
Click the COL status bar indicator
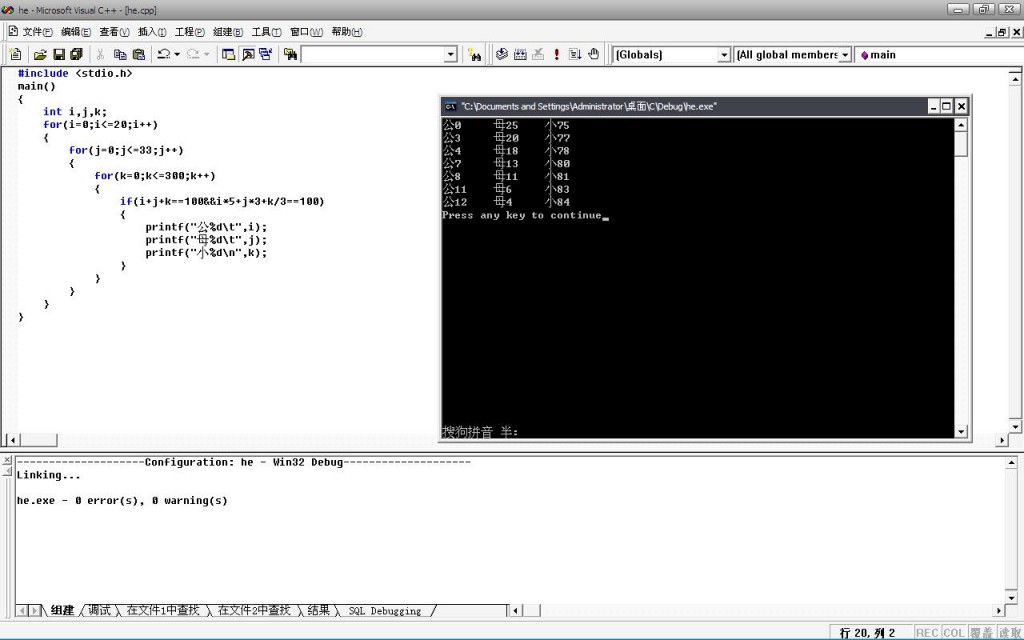pos(953,632)
